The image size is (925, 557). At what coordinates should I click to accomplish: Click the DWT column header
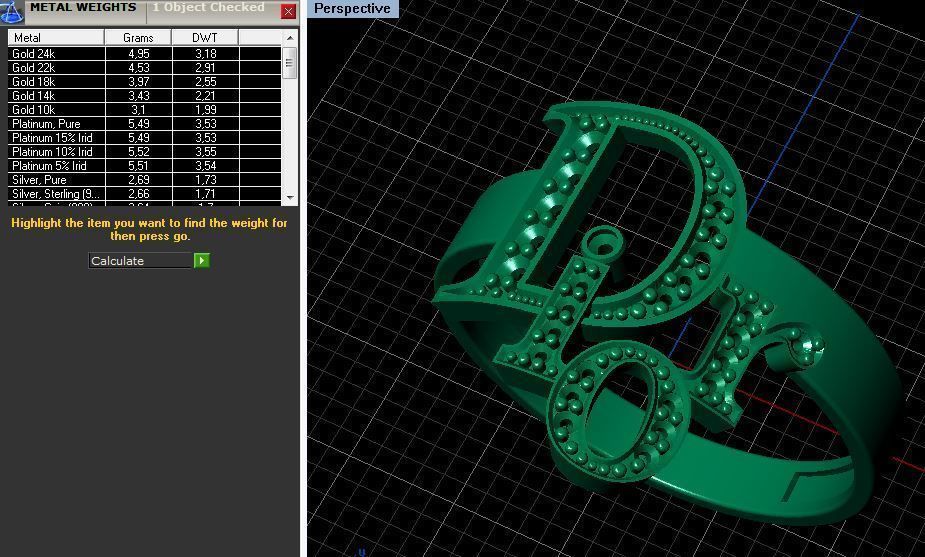[x=205, y=38]
